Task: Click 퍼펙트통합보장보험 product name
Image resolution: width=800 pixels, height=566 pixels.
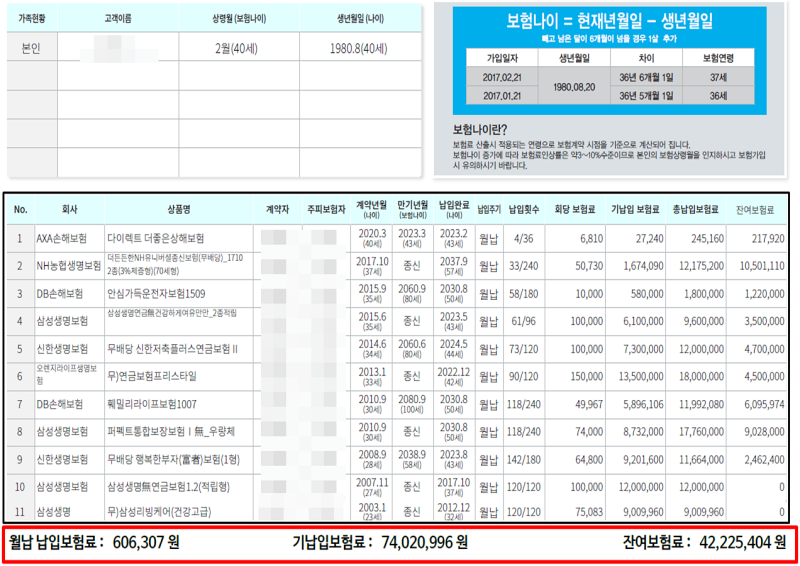Action: pos(170,432)
